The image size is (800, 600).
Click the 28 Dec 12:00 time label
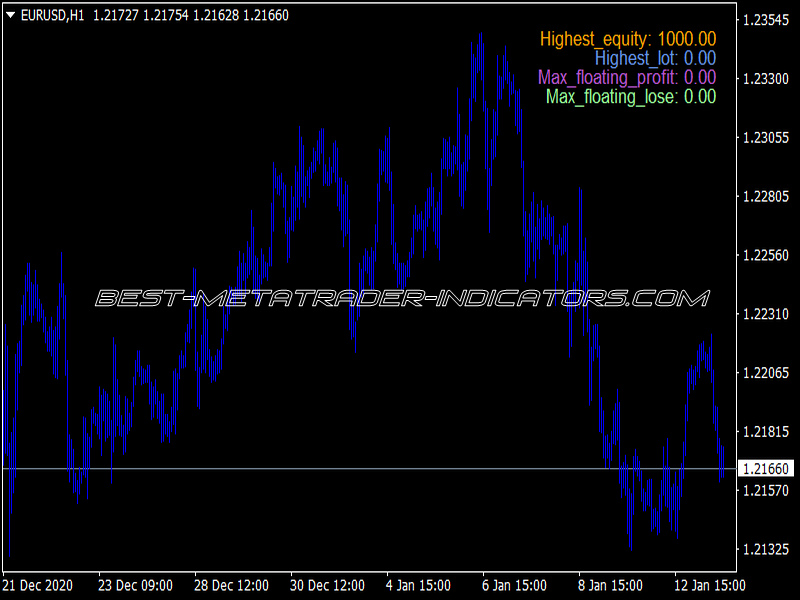point(231,585)
